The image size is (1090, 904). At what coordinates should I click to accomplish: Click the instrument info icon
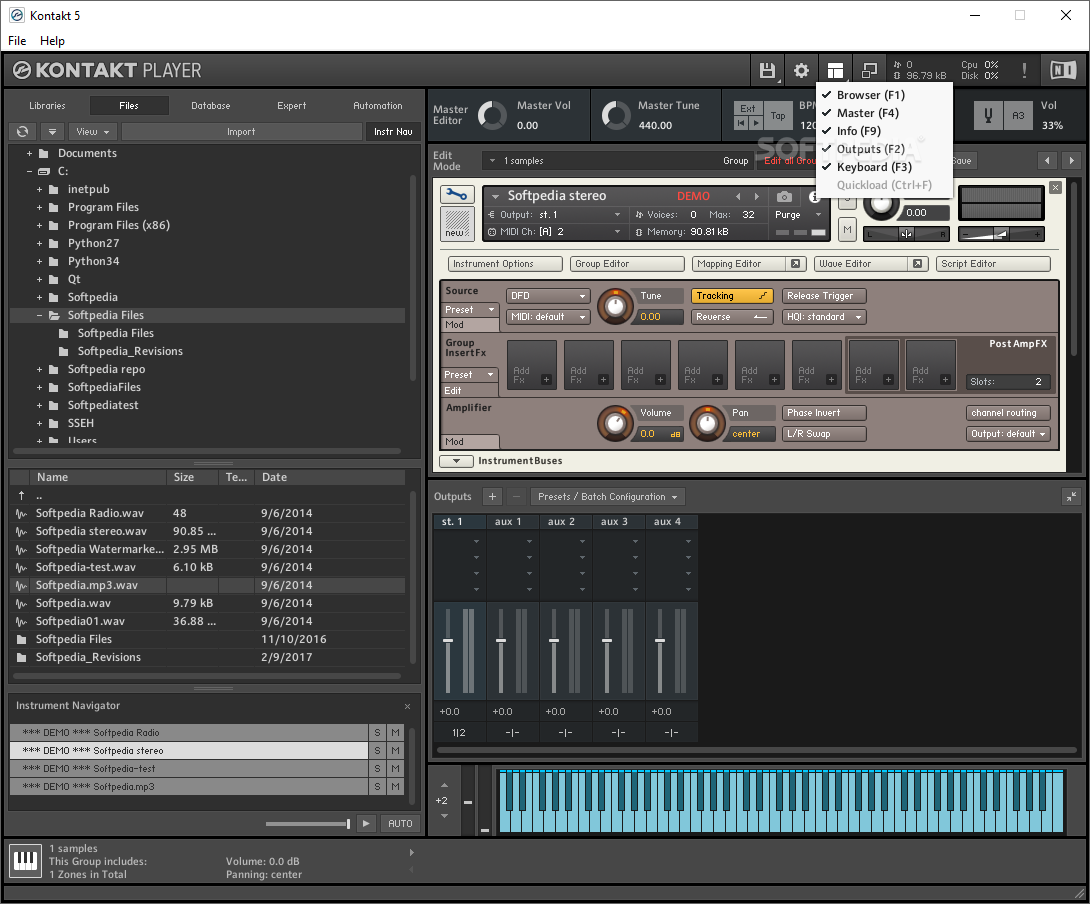[x=814, y=197]
